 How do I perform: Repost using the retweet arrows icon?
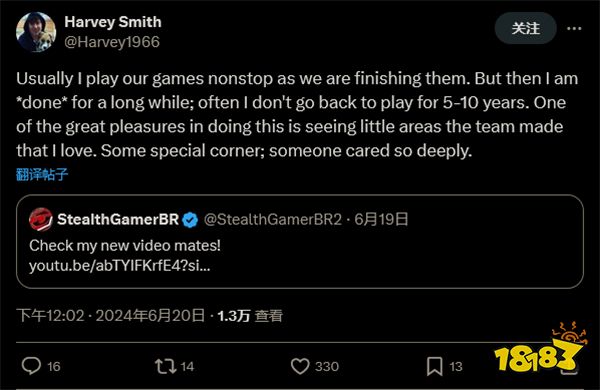pos(165,366)
